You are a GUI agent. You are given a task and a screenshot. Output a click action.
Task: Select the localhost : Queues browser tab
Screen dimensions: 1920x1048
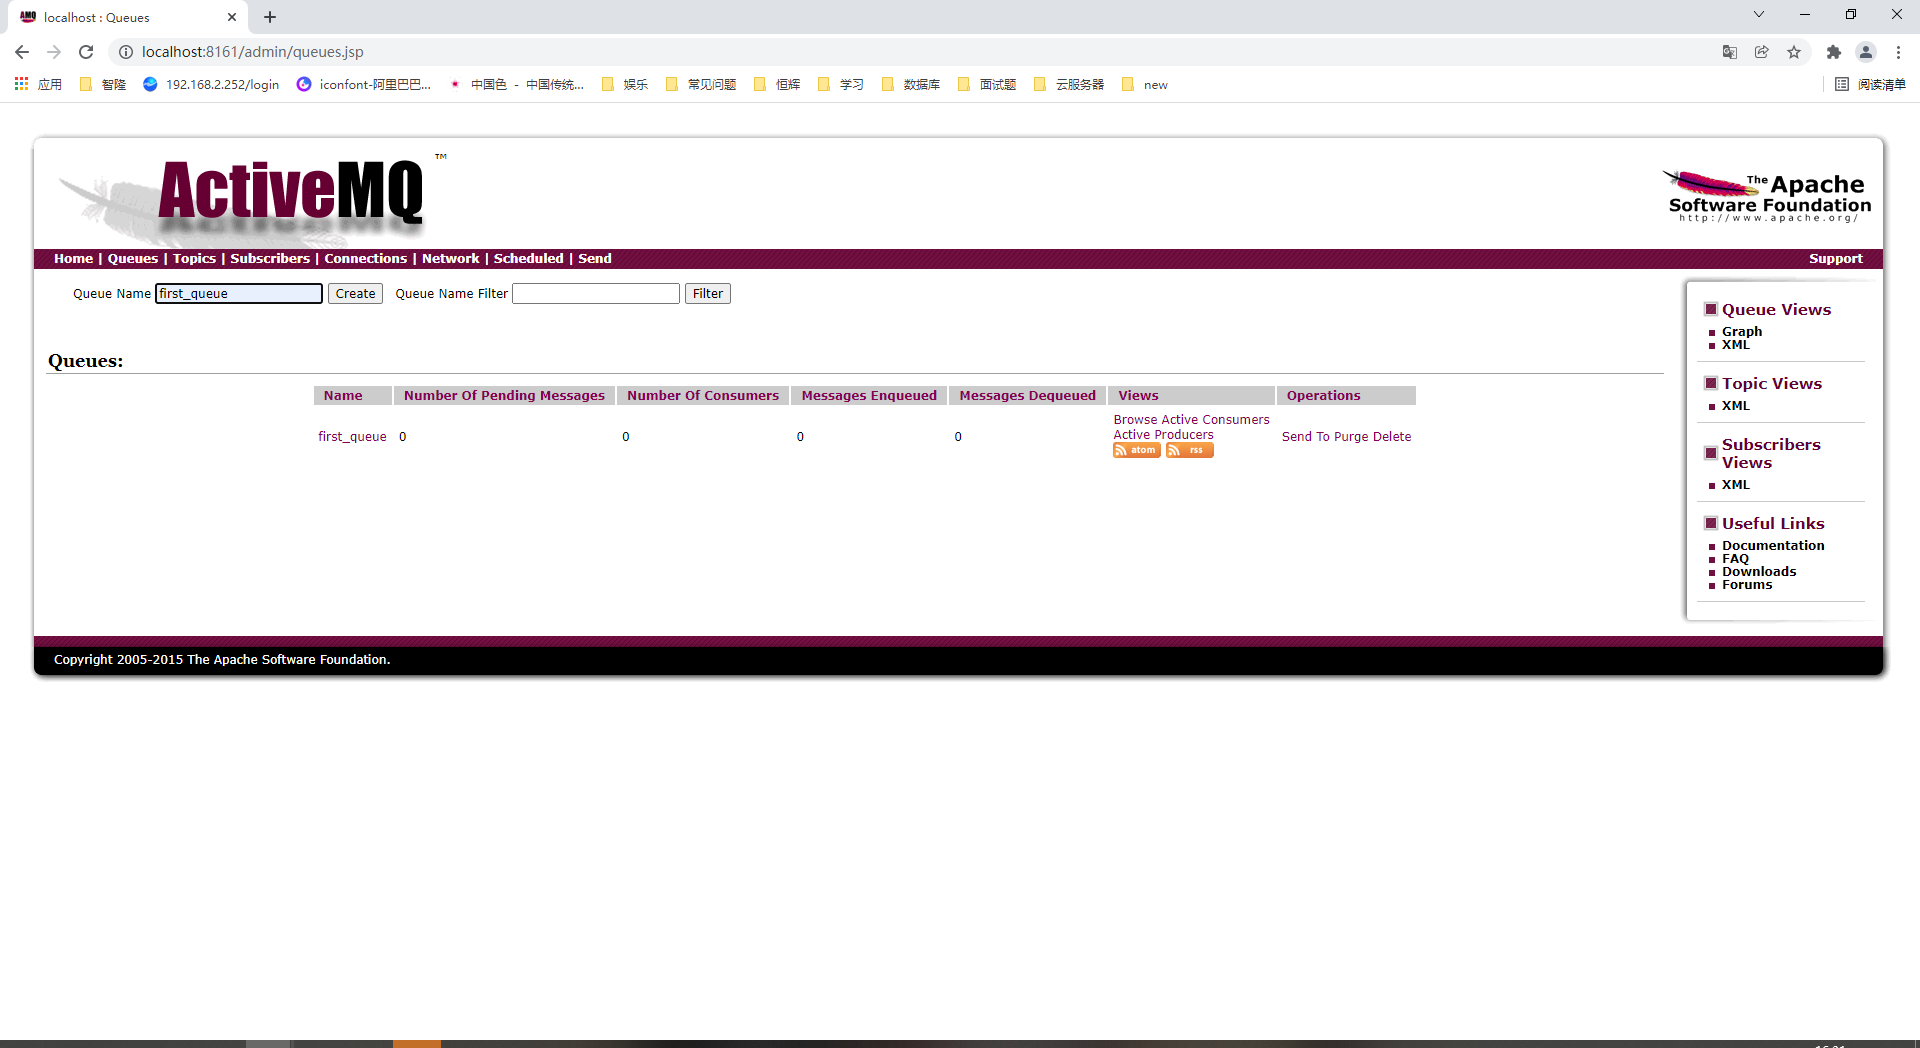[110, 17]
